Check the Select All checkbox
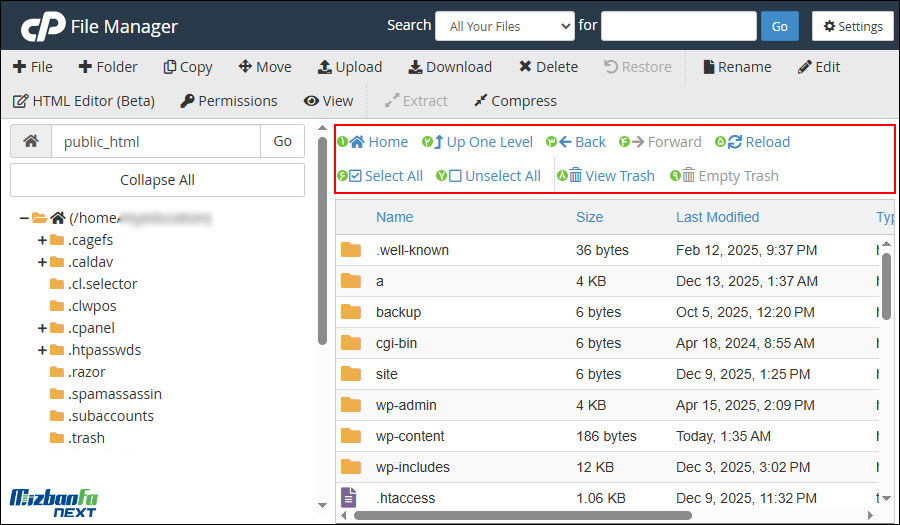 (x=355, y=176)
